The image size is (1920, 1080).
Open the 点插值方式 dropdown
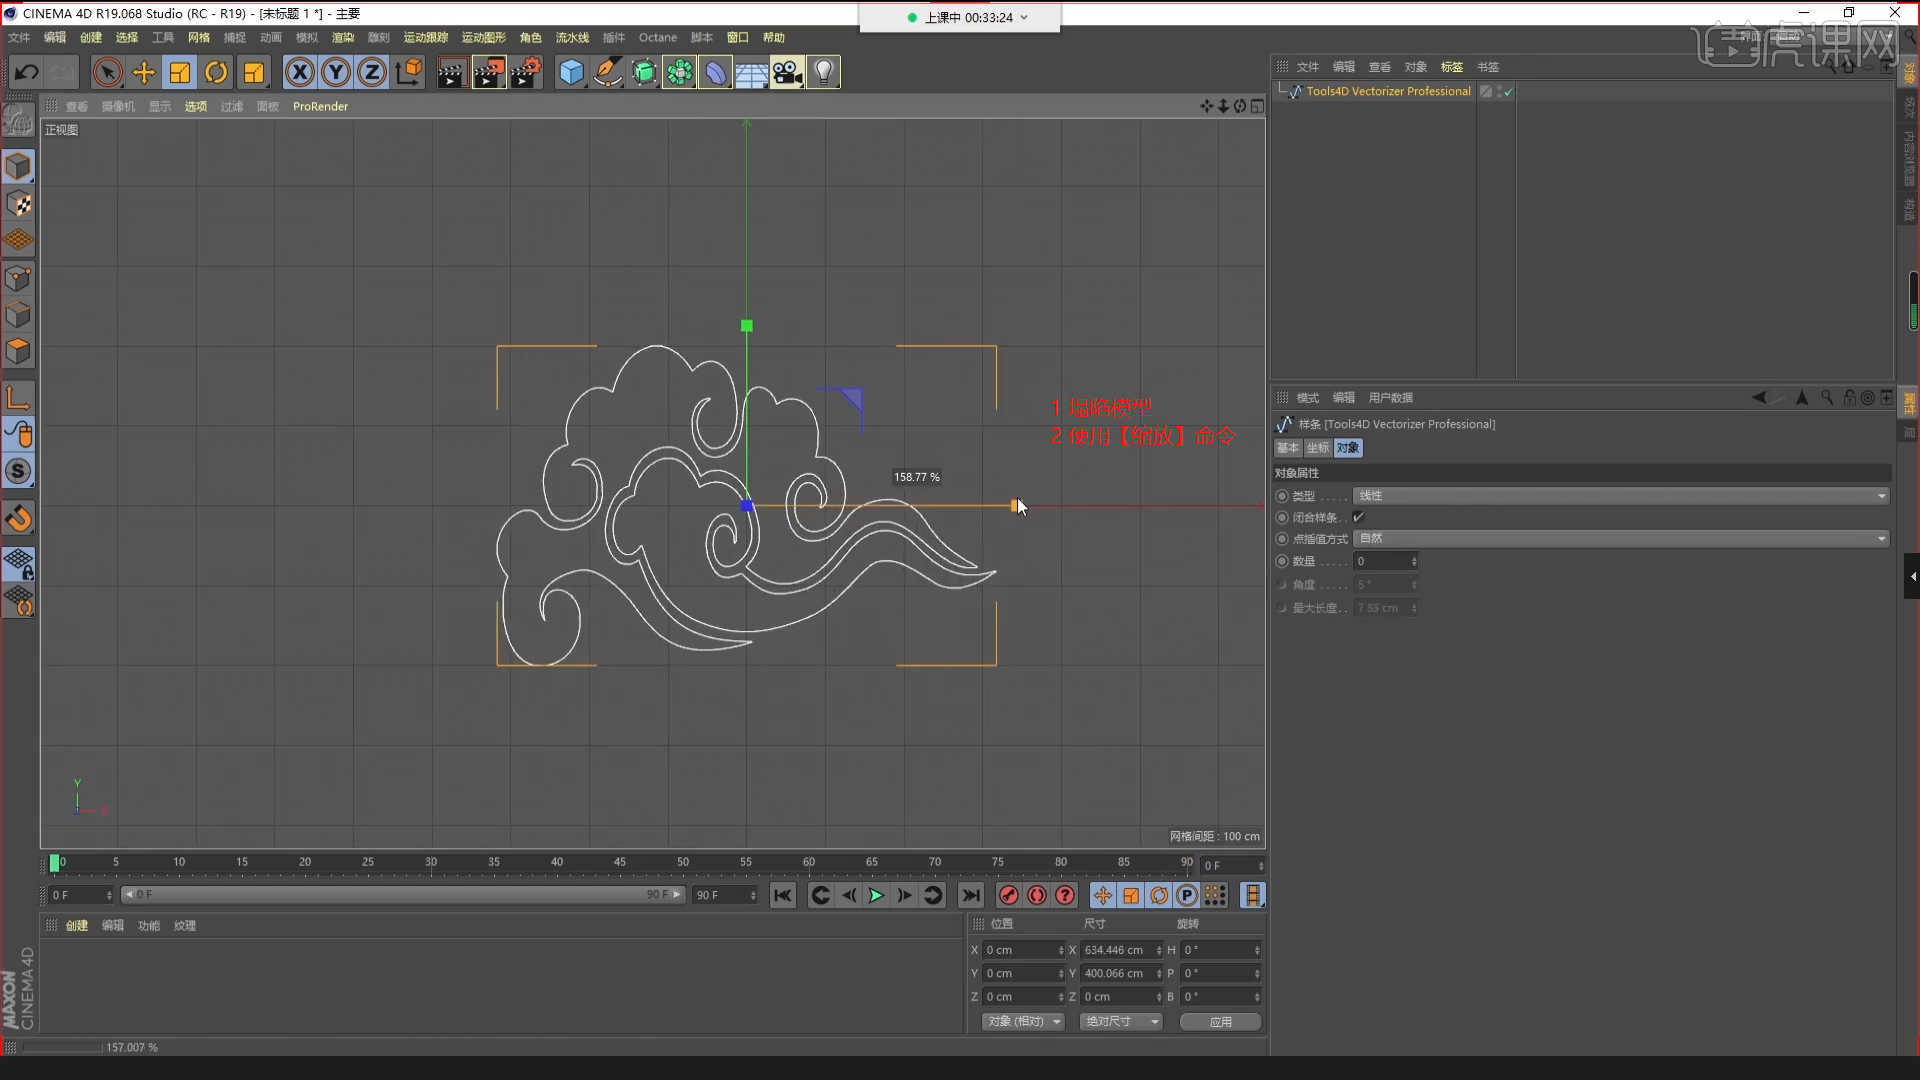point(1621,538)
